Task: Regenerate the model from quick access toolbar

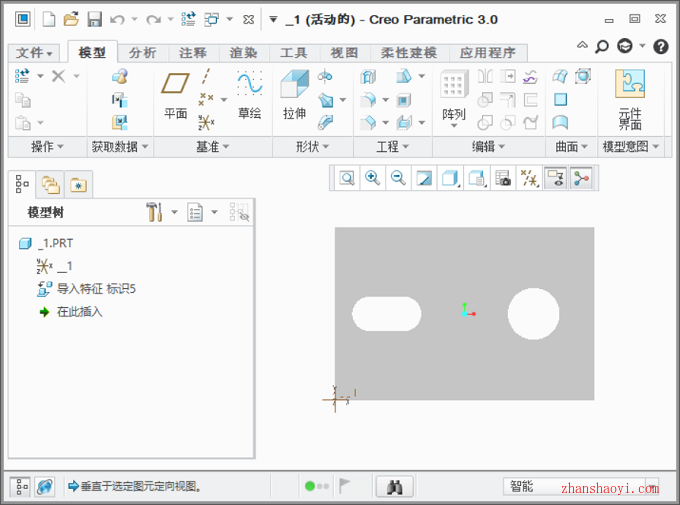Action: click(189, 19)
